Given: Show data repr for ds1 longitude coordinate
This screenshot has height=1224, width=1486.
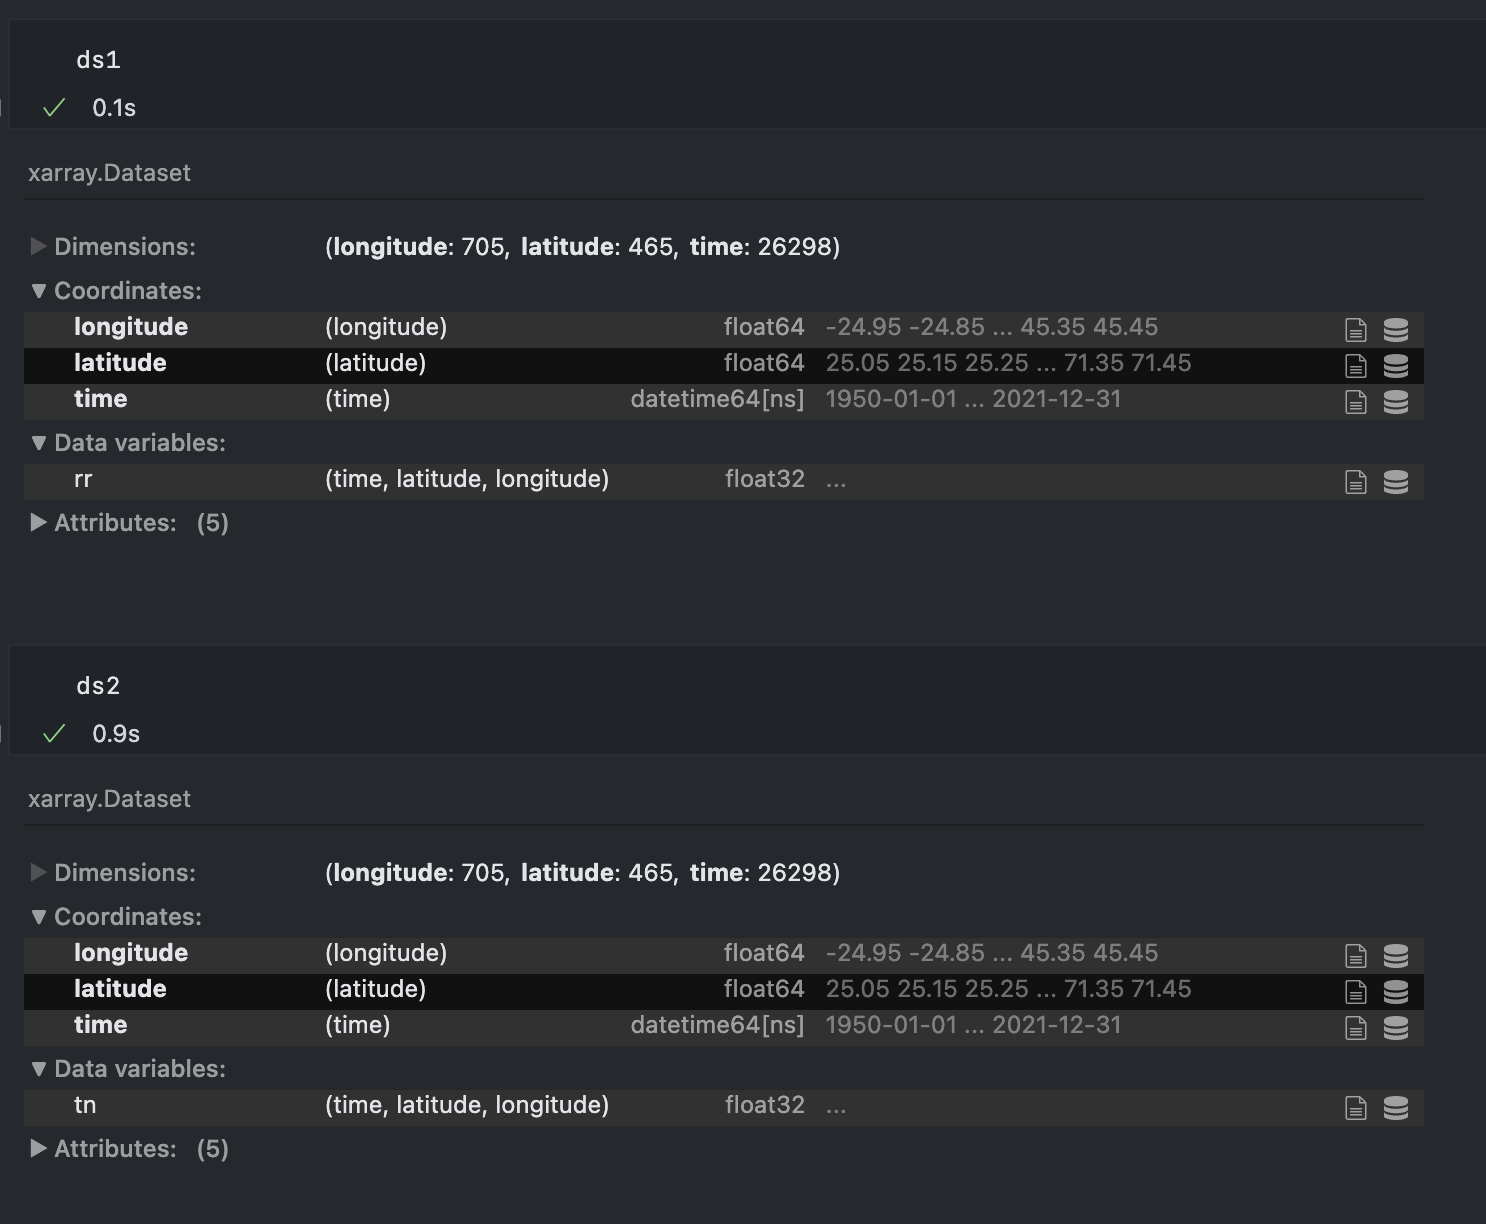Looking at the screenshot, I should 1396,329.
